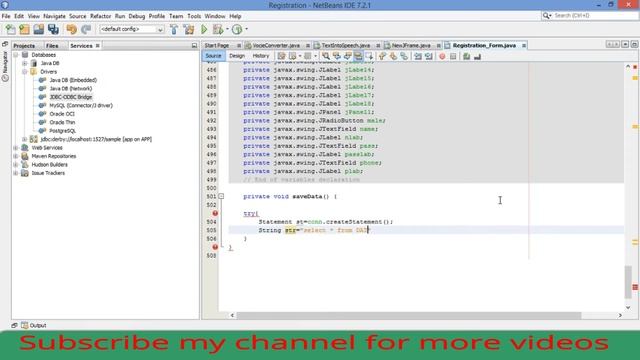Click the search magnifier icon in Search box
Viewport: 640px width, 360px height.
tap(546, 16)
